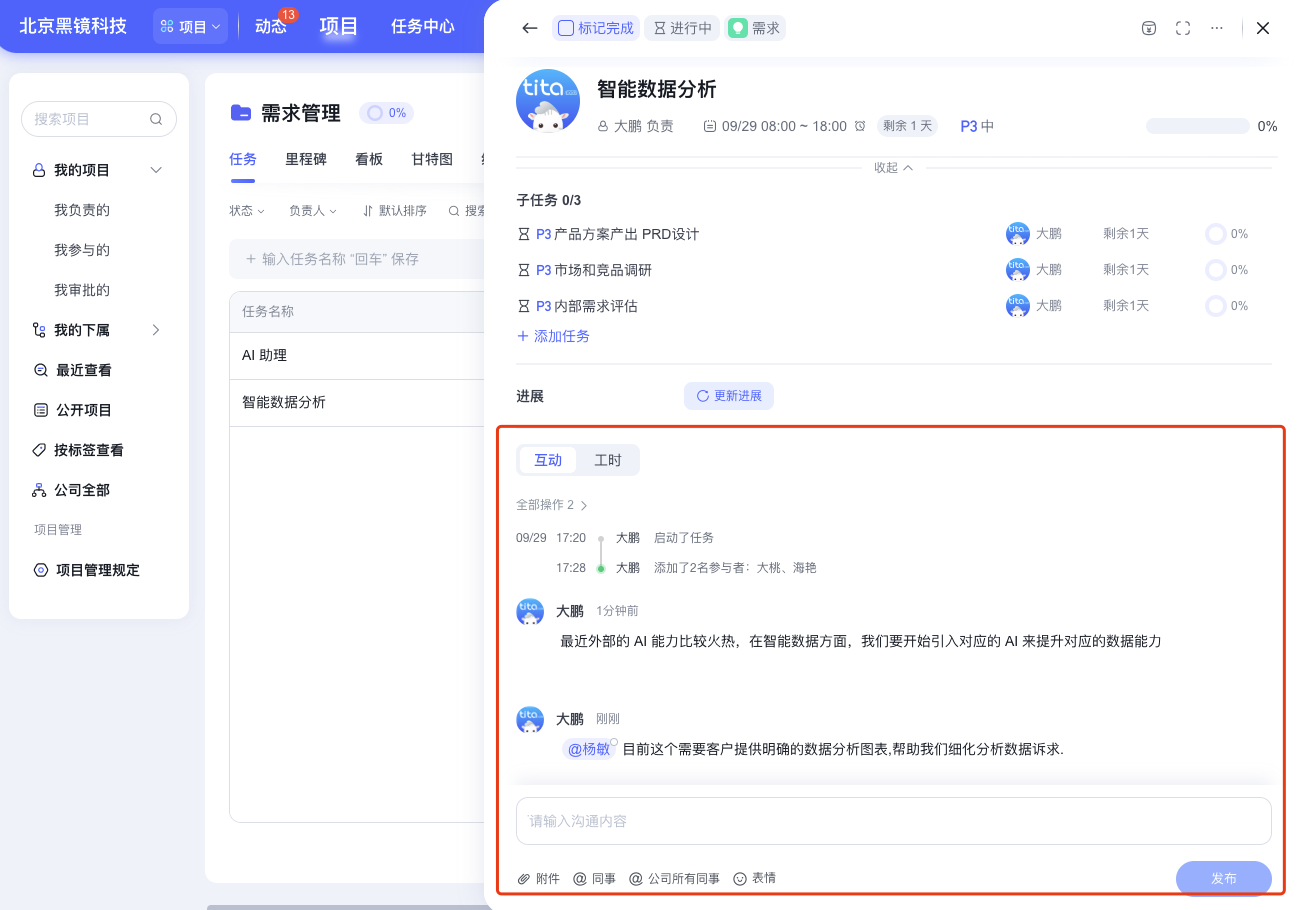
Task: Focus the 请输入沟通内容 comment box
Action: (894, 821)
